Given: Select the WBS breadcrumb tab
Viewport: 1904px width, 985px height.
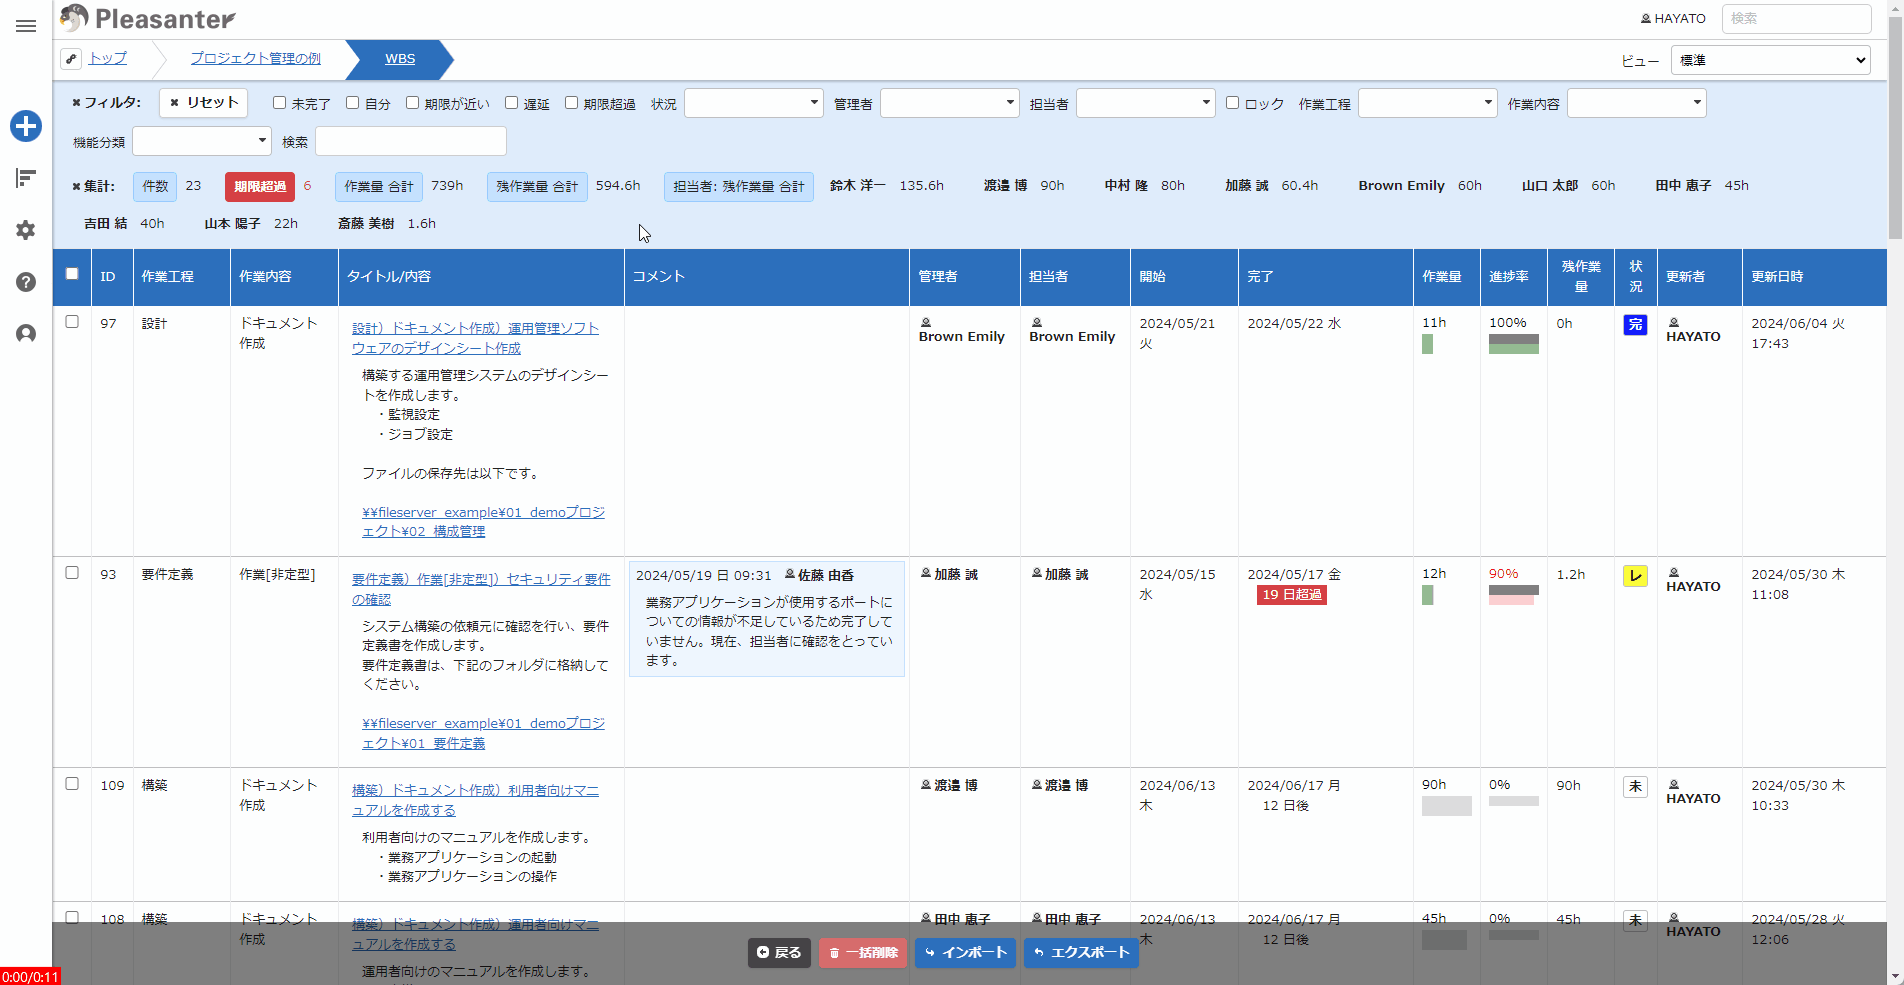Looking at the screenshot, I should 400,59.
